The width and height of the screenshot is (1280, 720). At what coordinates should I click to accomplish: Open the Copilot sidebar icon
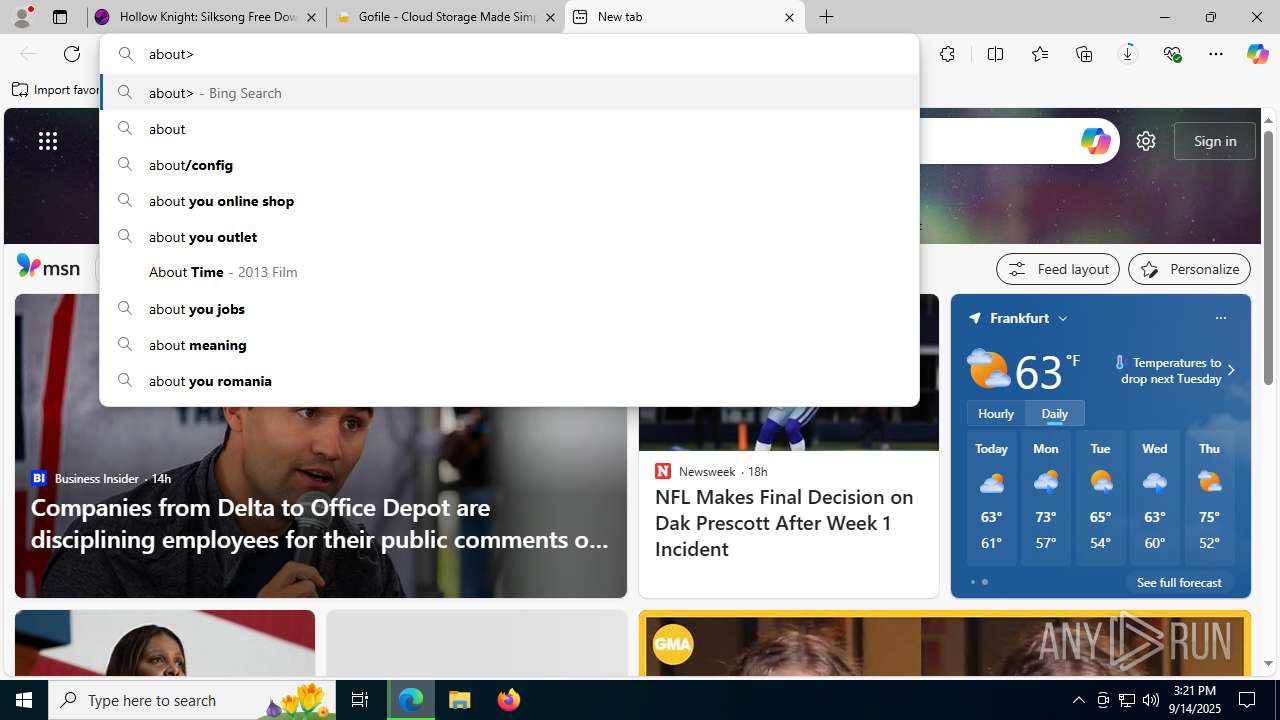(1257, 54)
